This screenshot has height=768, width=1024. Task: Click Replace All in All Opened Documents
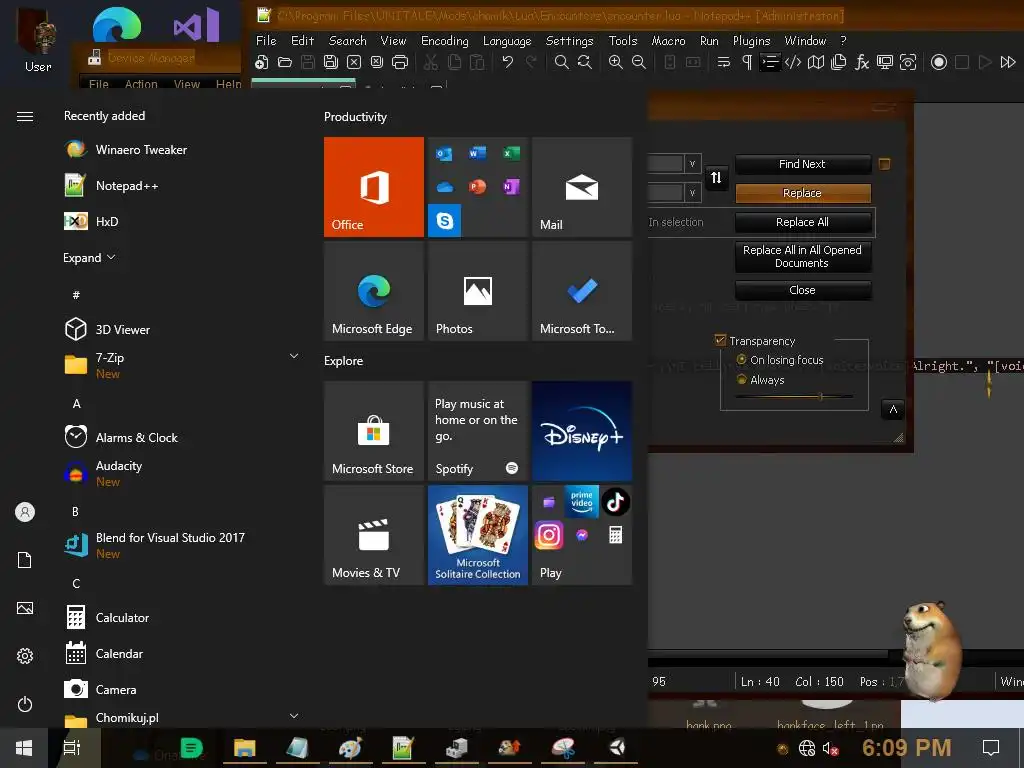(803, 256)
